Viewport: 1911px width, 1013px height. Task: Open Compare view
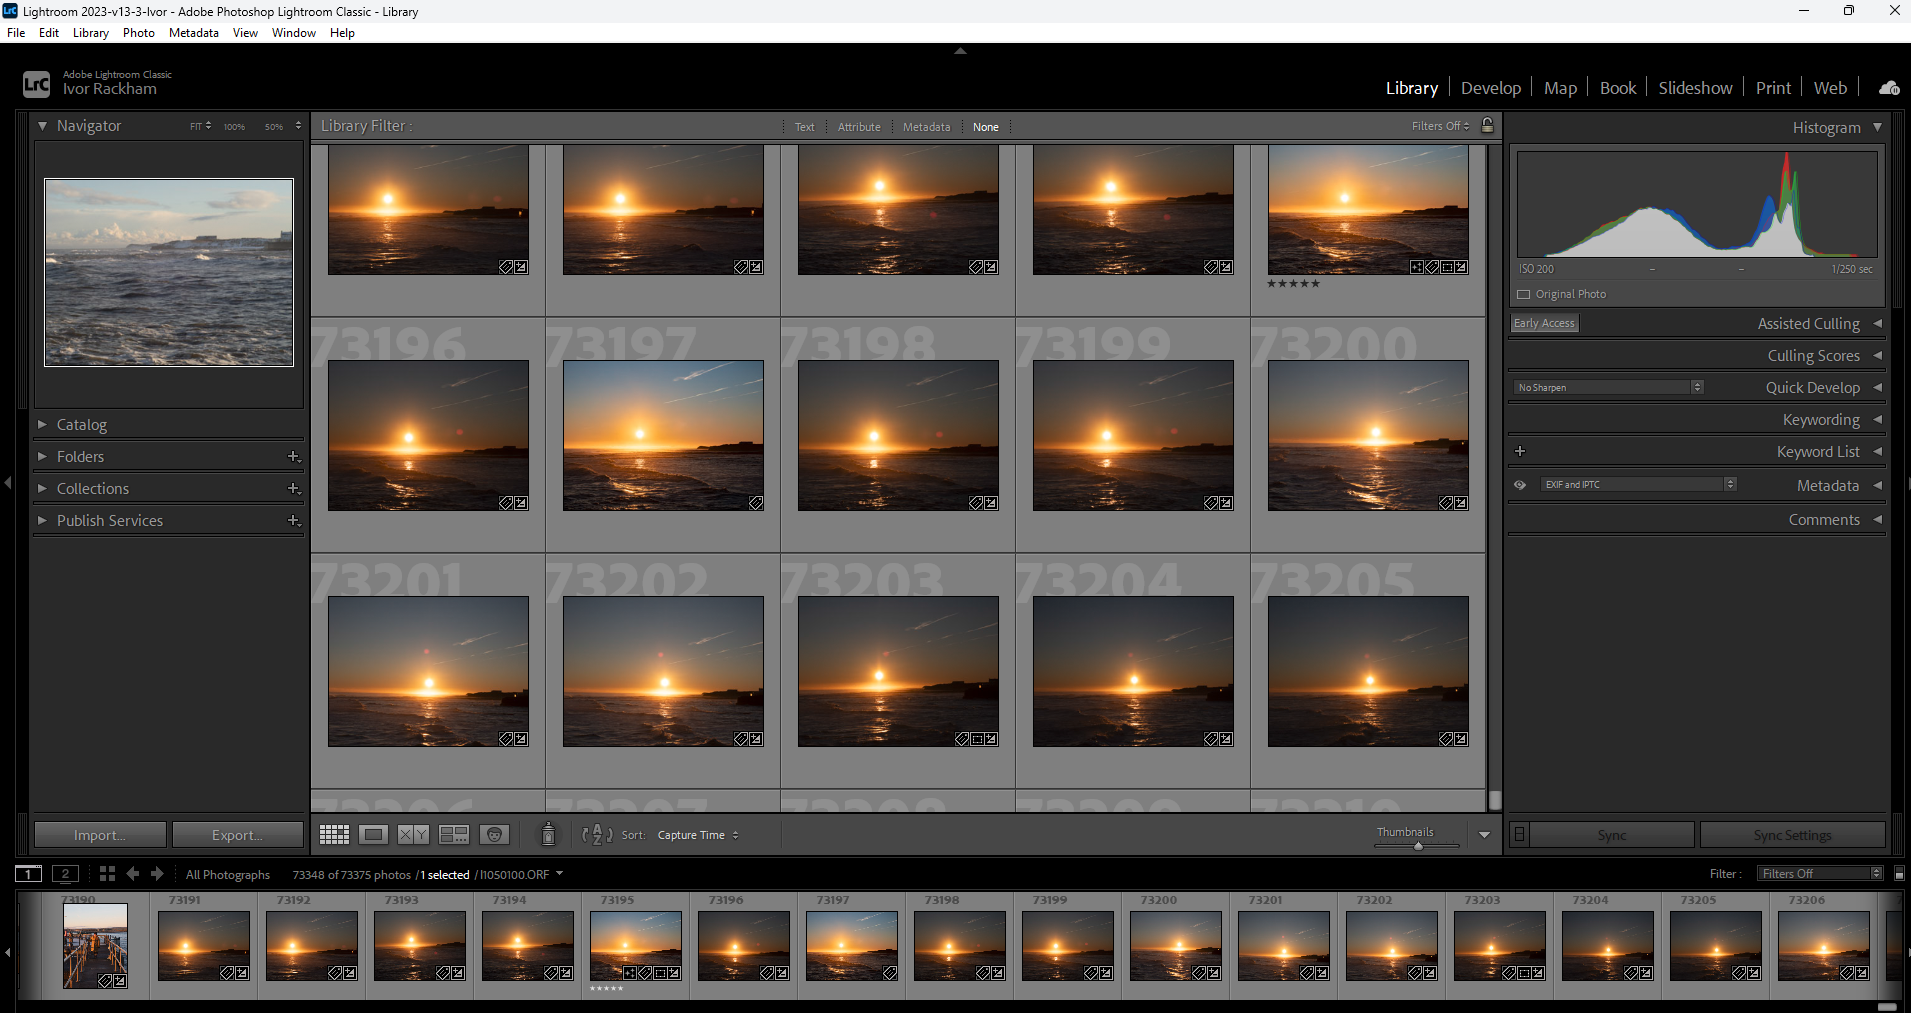point(413,834)
